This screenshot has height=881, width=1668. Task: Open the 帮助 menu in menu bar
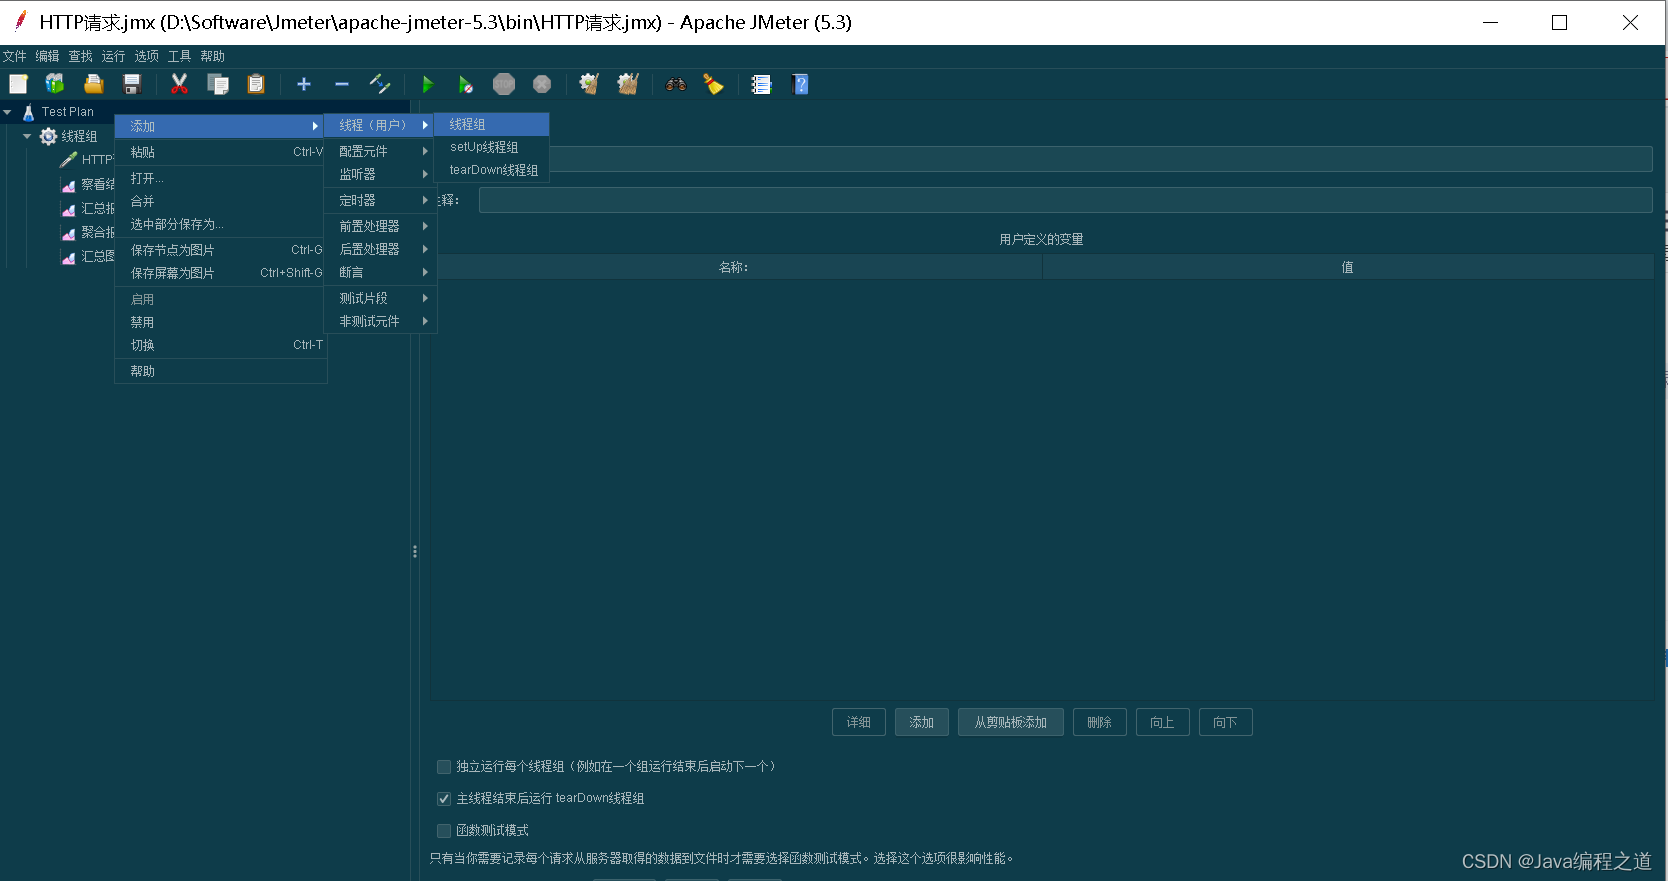point(213,56)
